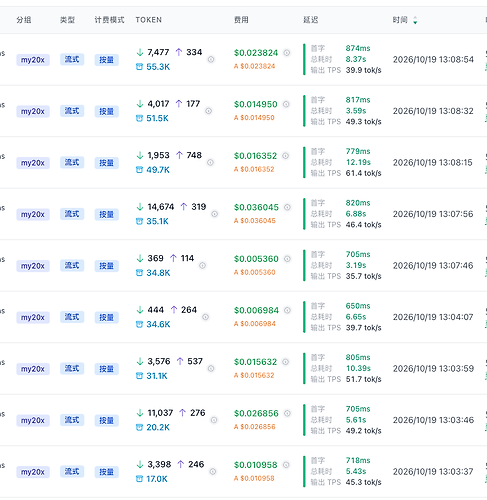Click timestamp 2026/10/19 13:08:15
The height and width of the screenshot is (500, 487).
coord(433,163)
